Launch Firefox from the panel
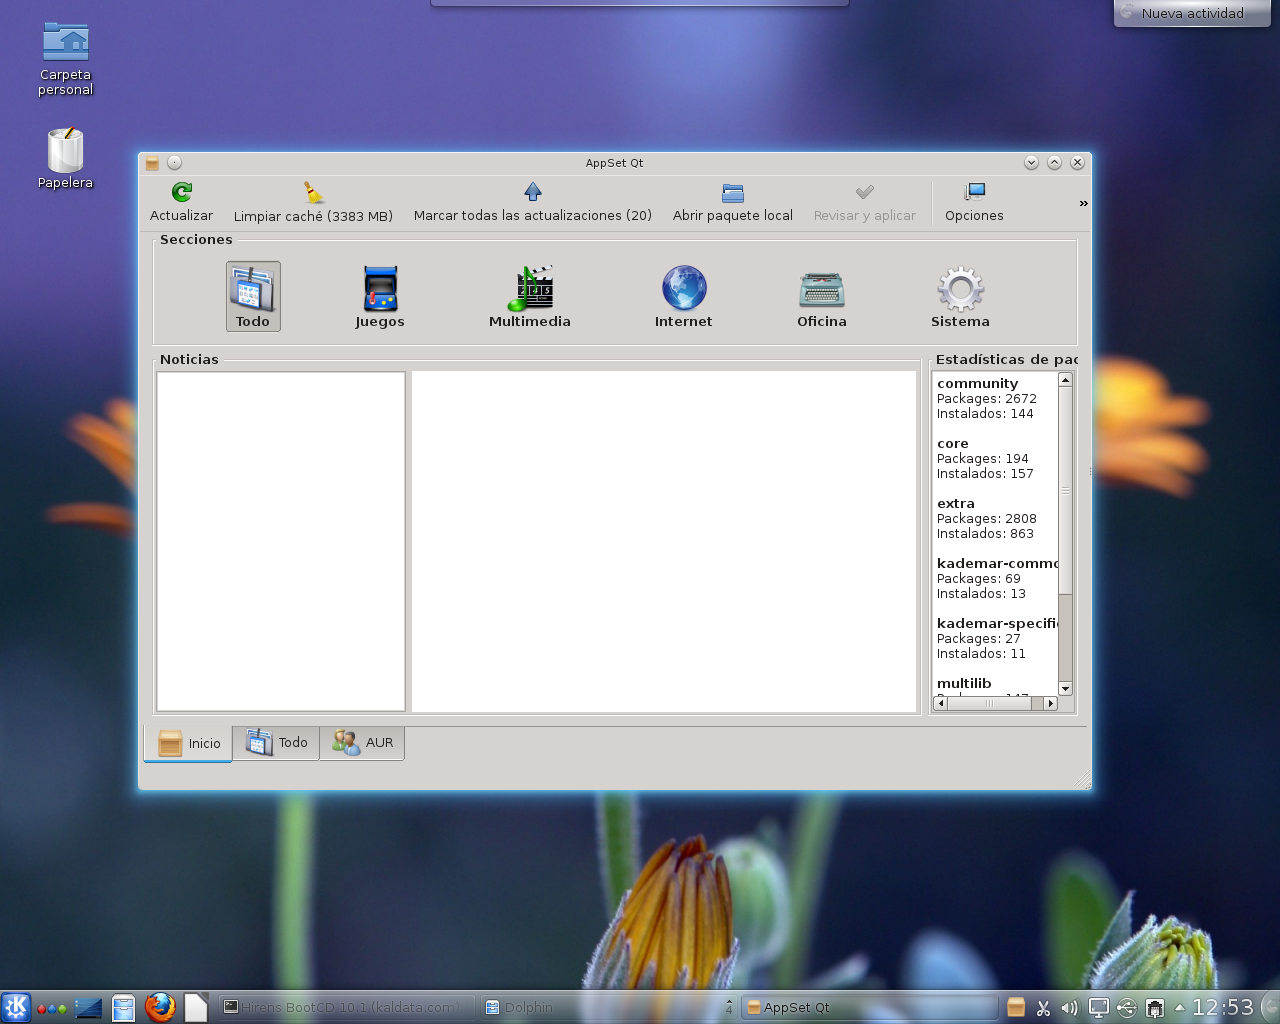 [160, 1007]
